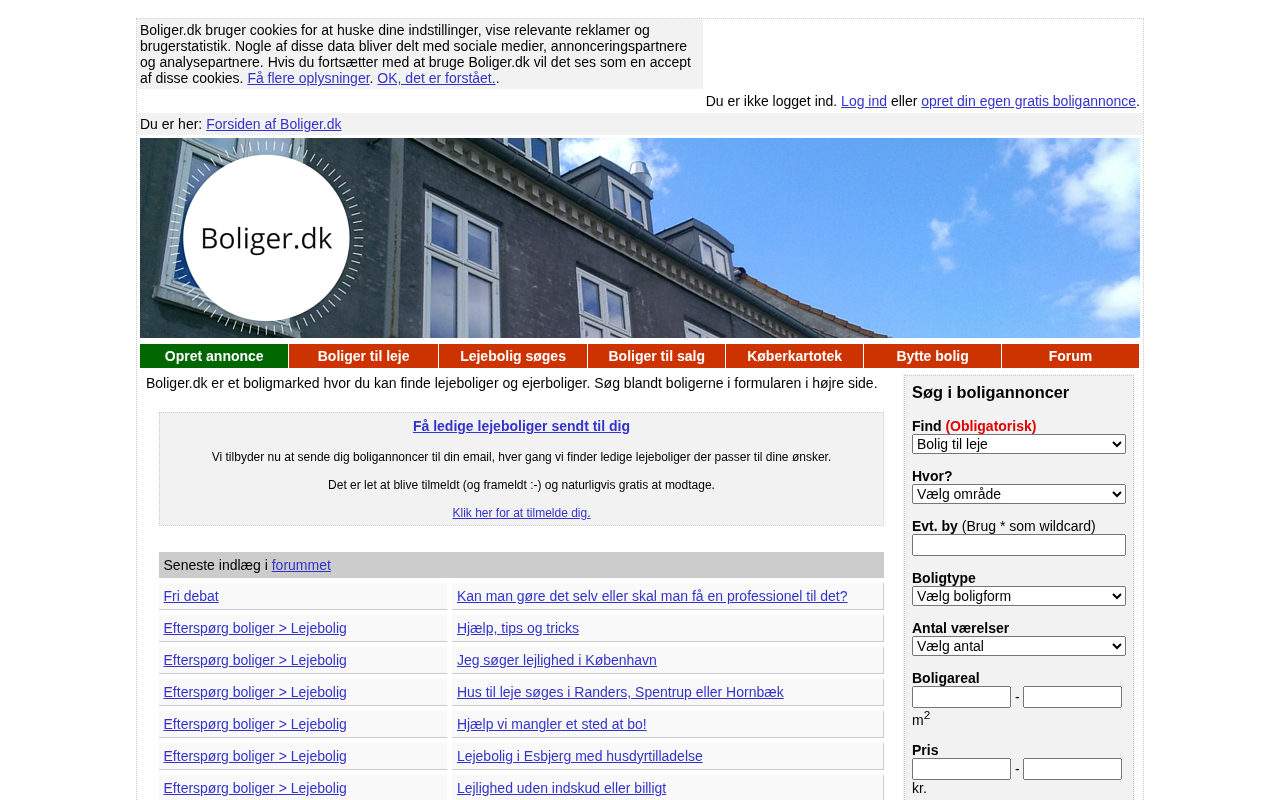Expand the 'Vælg antal' rooms dropdown

(1019, 646)
